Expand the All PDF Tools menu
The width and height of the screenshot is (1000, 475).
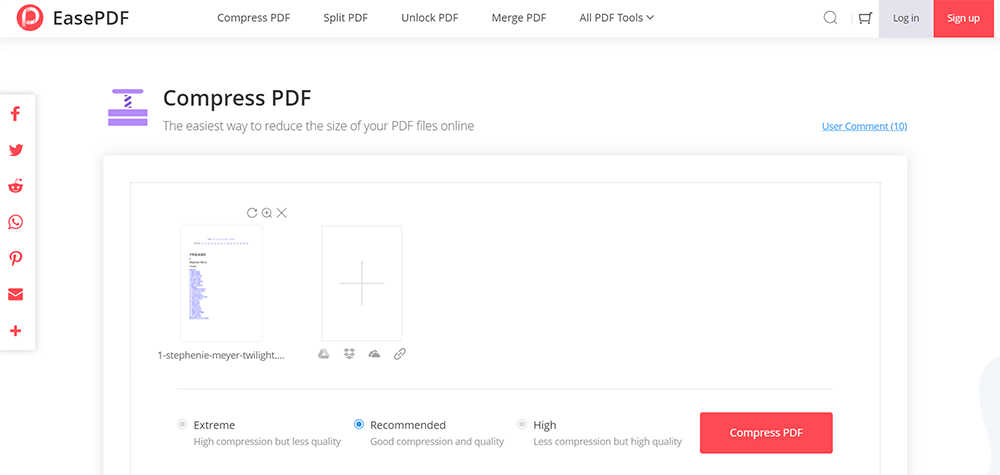pyautogui.click(x=616, y=18)
